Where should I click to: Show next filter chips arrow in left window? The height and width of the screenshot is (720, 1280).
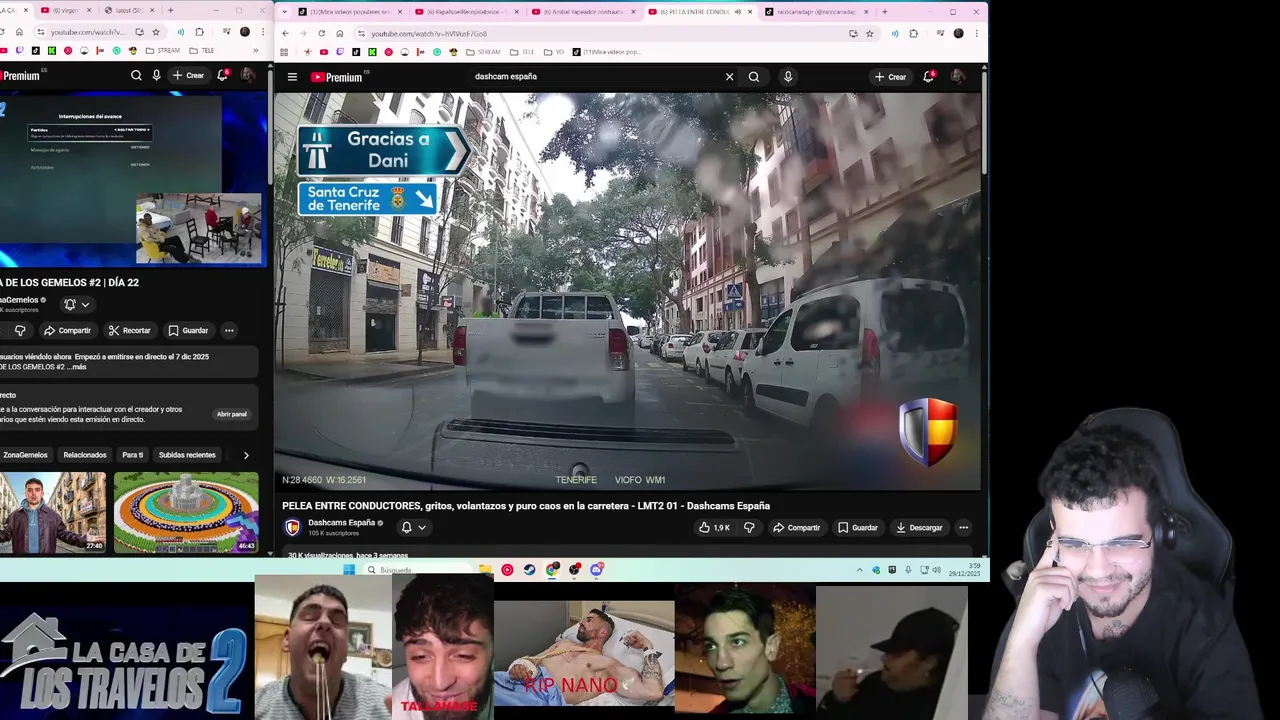click(246, 455)
